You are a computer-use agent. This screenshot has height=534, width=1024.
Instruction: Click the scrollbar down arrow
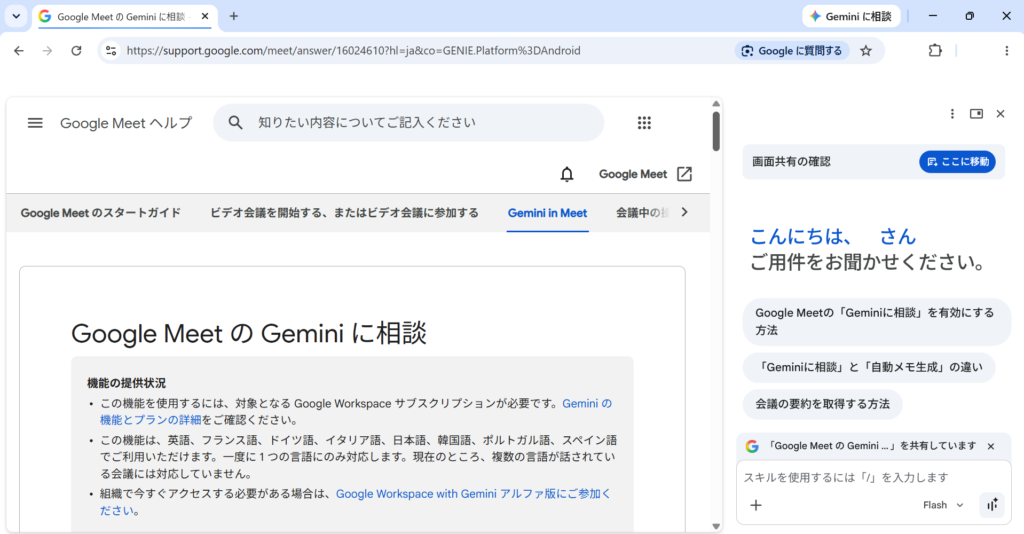pyautogui.click(x=716, y=526)
